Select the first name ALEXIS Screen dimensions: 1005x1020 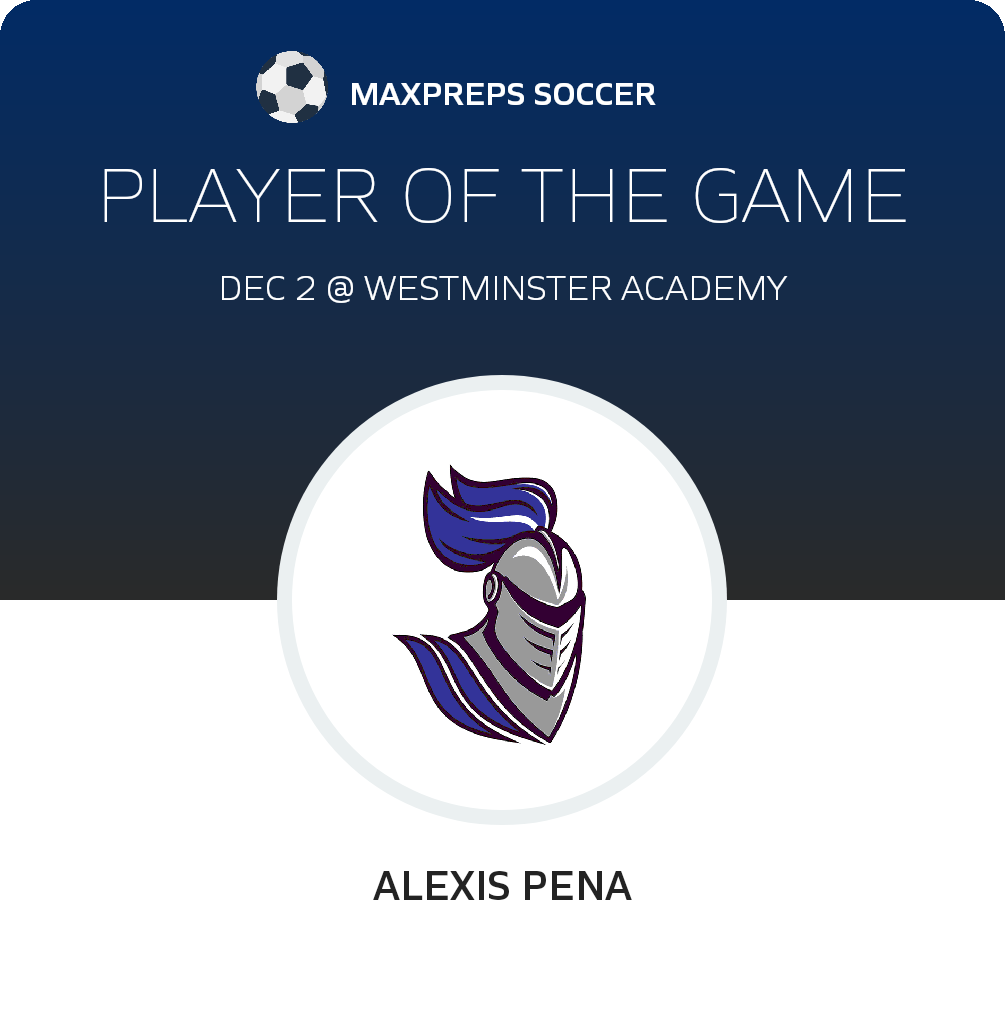(442, 886)
